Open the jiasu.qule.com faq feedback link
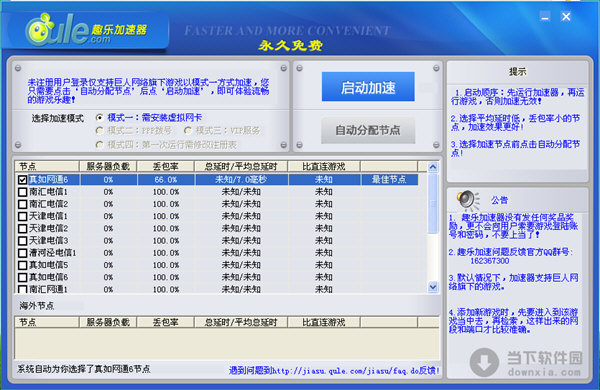The width and height of the screenshot is (600, 390). 334,370
